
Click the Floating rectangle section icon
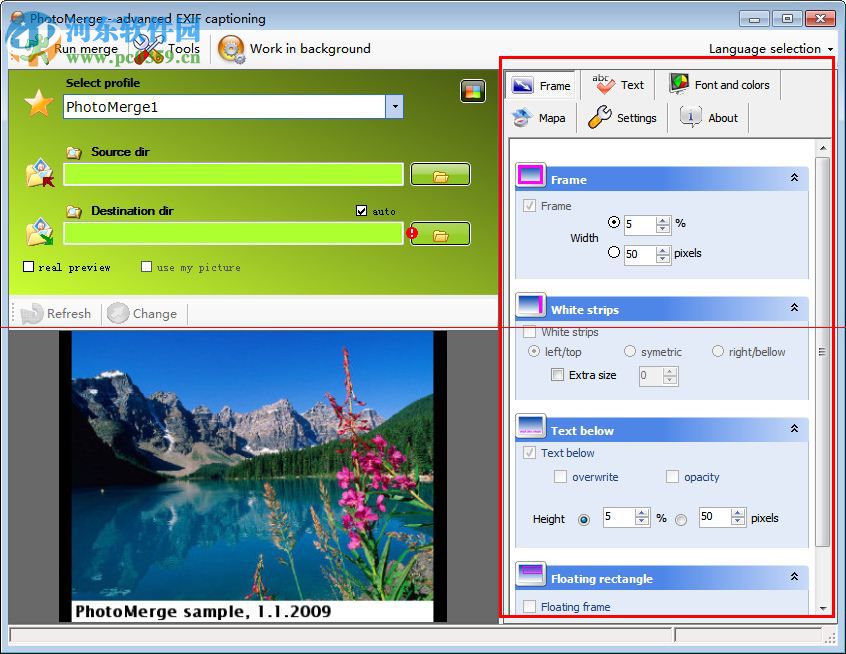530,575
